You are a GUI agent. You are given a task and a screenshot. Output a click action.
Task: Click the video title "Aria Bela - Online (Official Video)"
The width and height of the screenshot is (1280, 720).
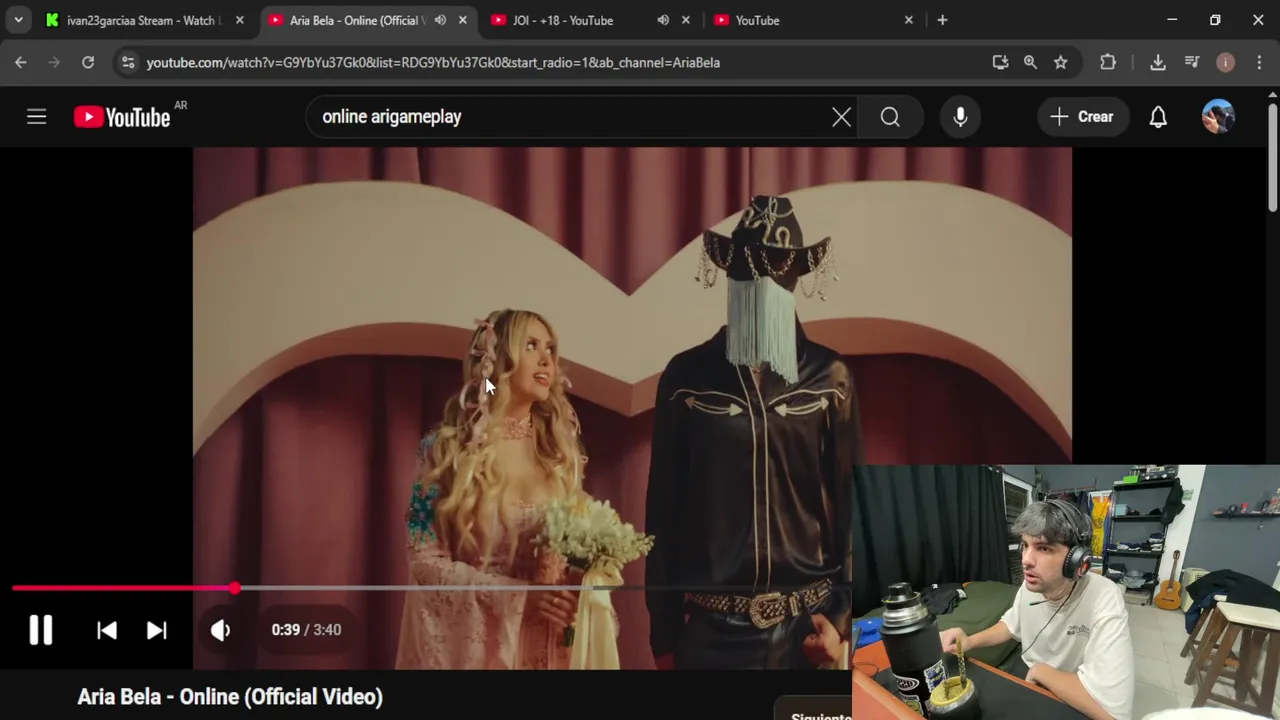(x=230, y=697)
